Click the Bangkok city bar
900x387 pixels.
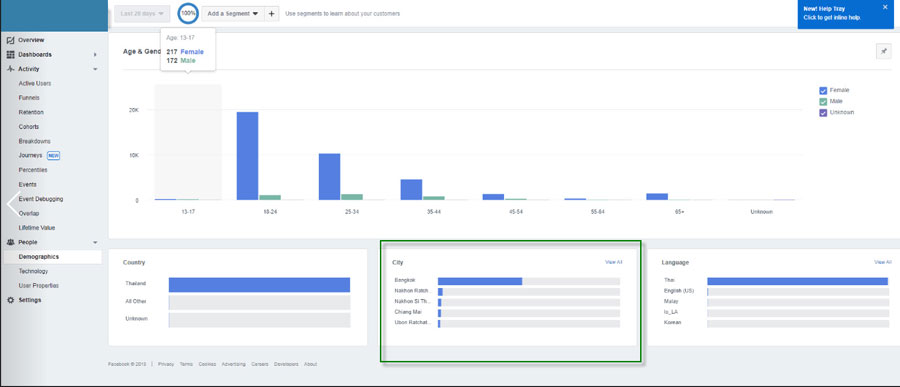coord(480,281)
